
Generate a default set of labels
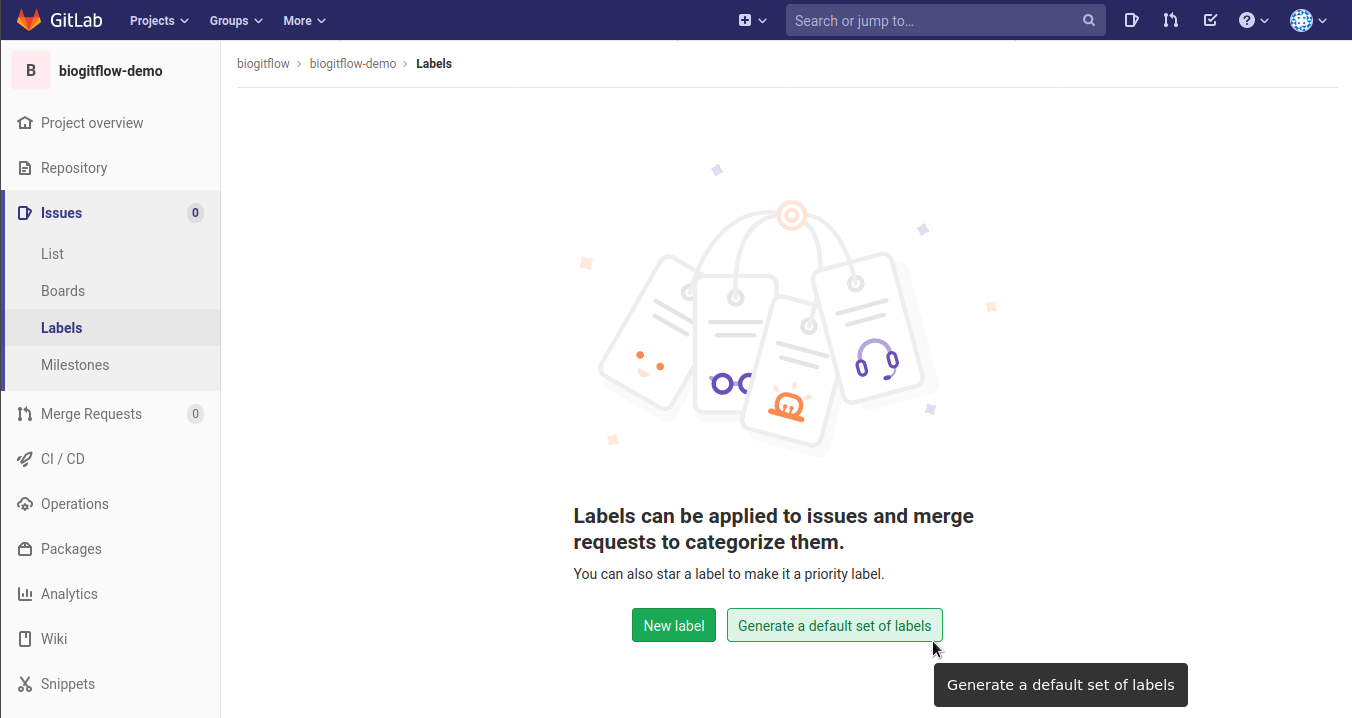[835, 625]
